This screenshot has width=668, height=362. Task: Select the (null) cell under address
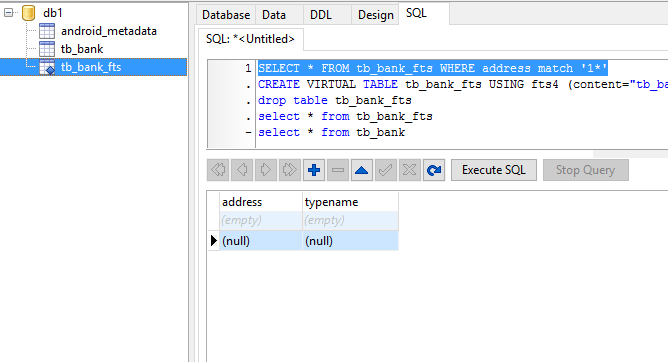pos(261,241)
